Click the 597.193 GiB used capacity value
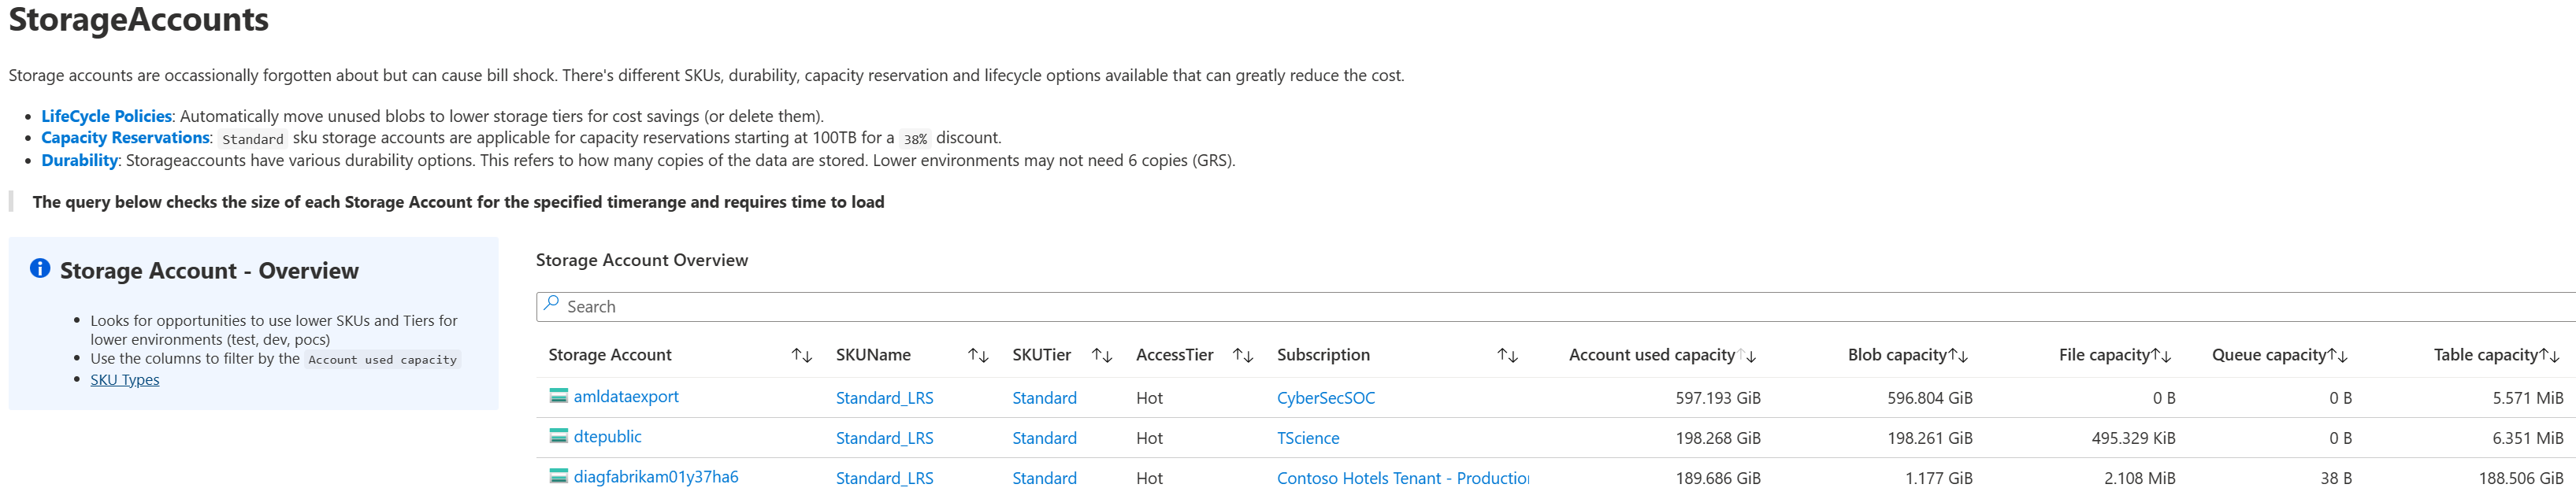2576x499 pixels. [1718, 398]
